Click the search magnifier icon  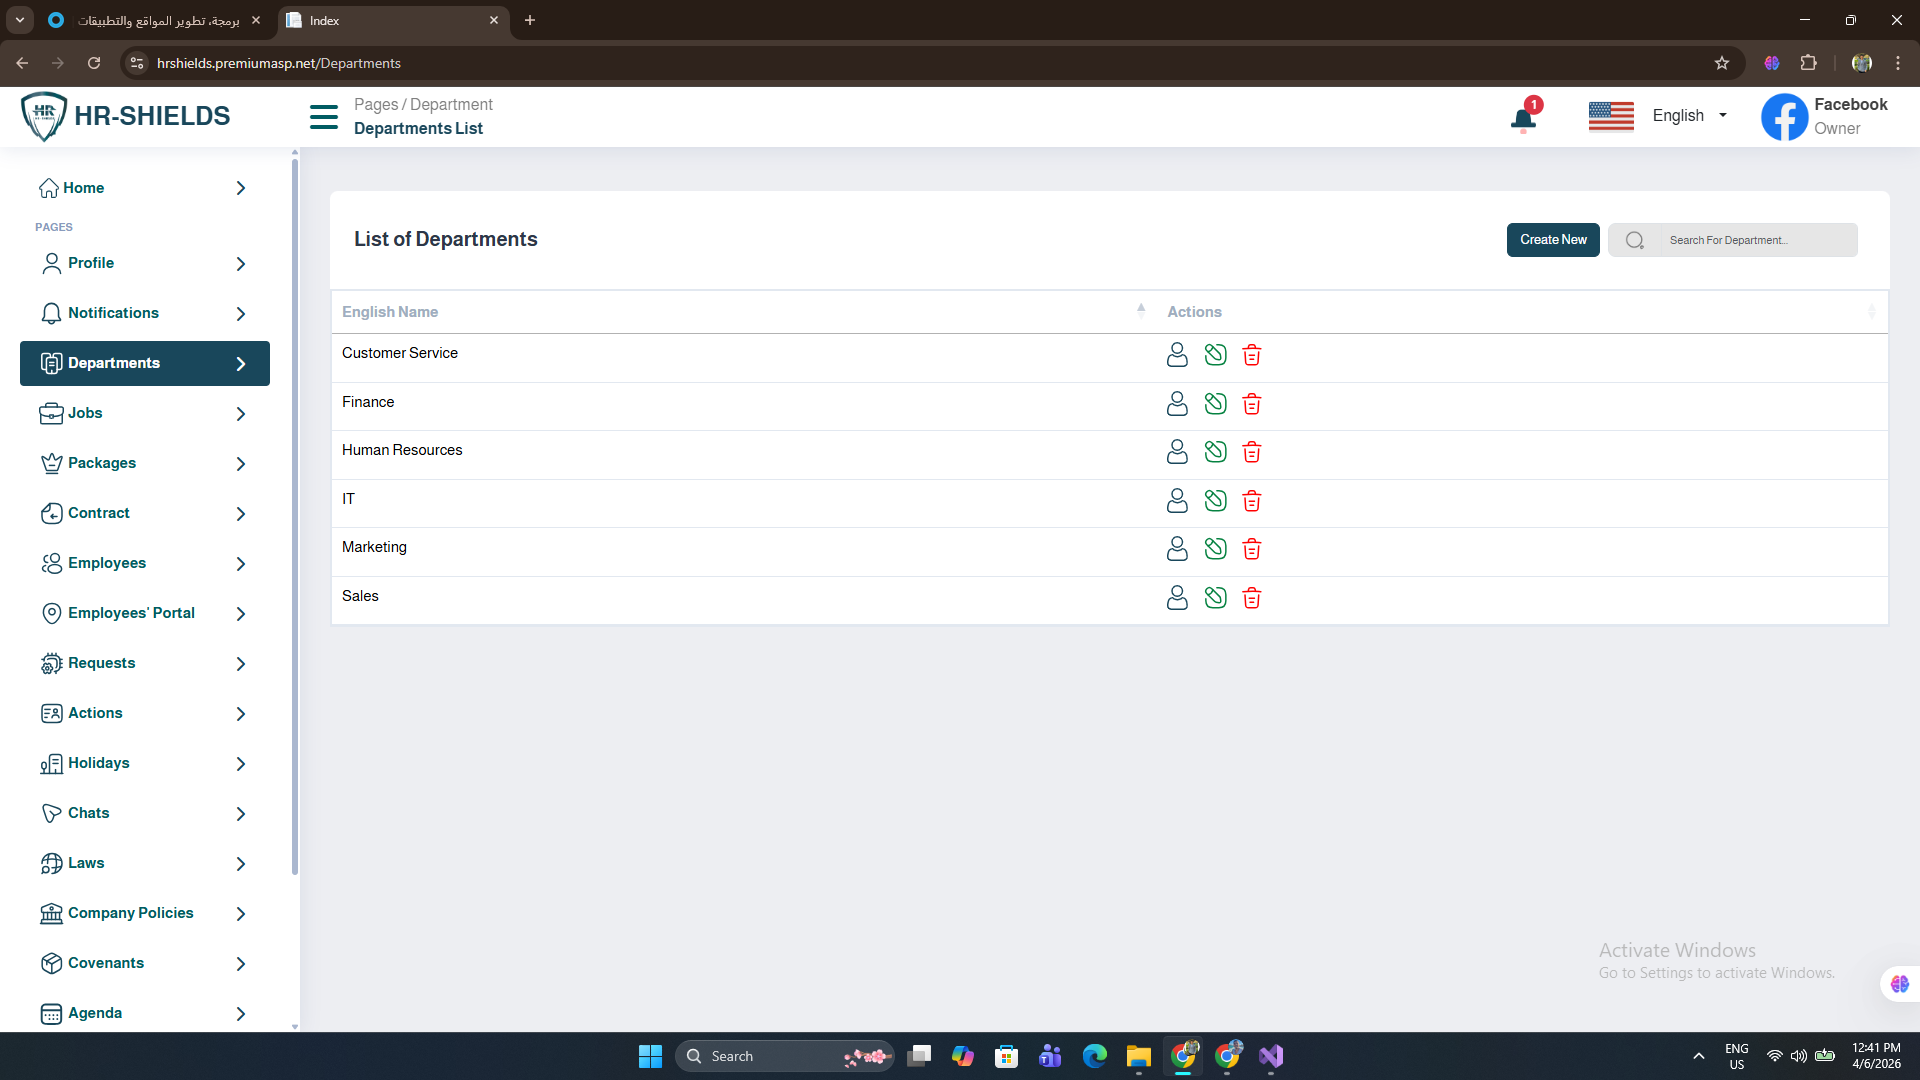[x=1634, y=240]
